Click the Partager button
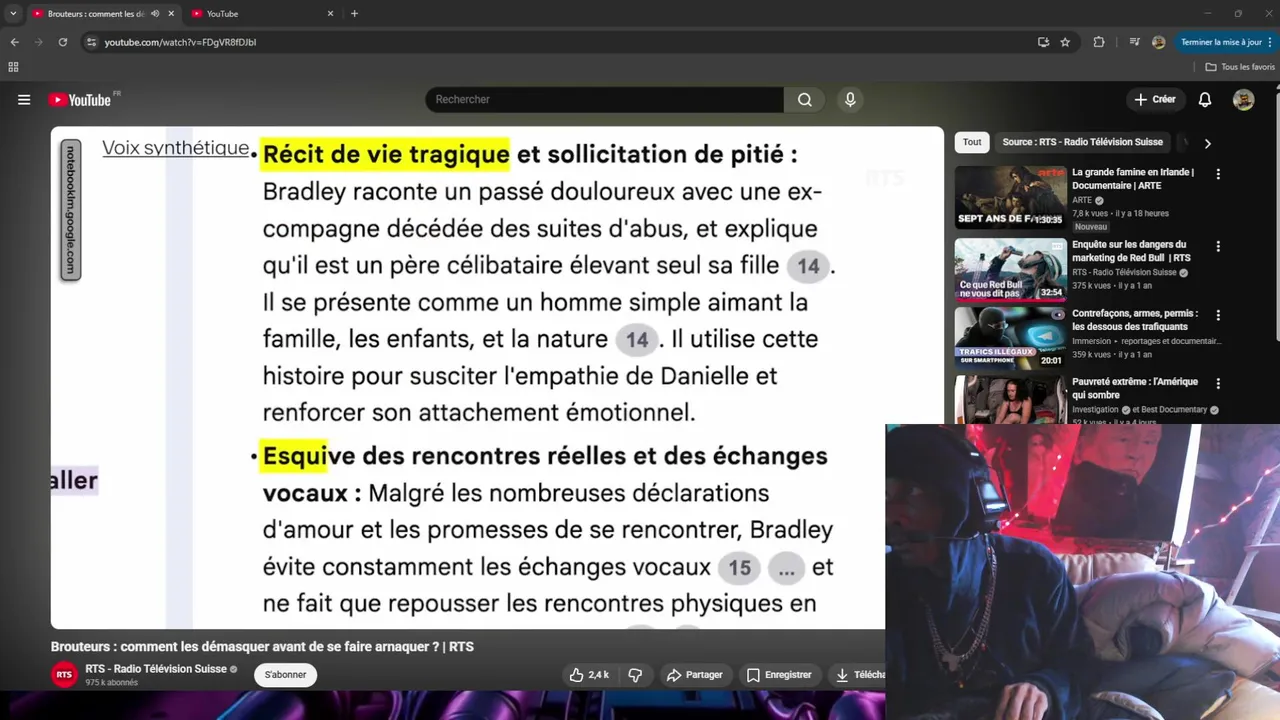This screenshot has width=1280, height=720. (x=694, y=675)
